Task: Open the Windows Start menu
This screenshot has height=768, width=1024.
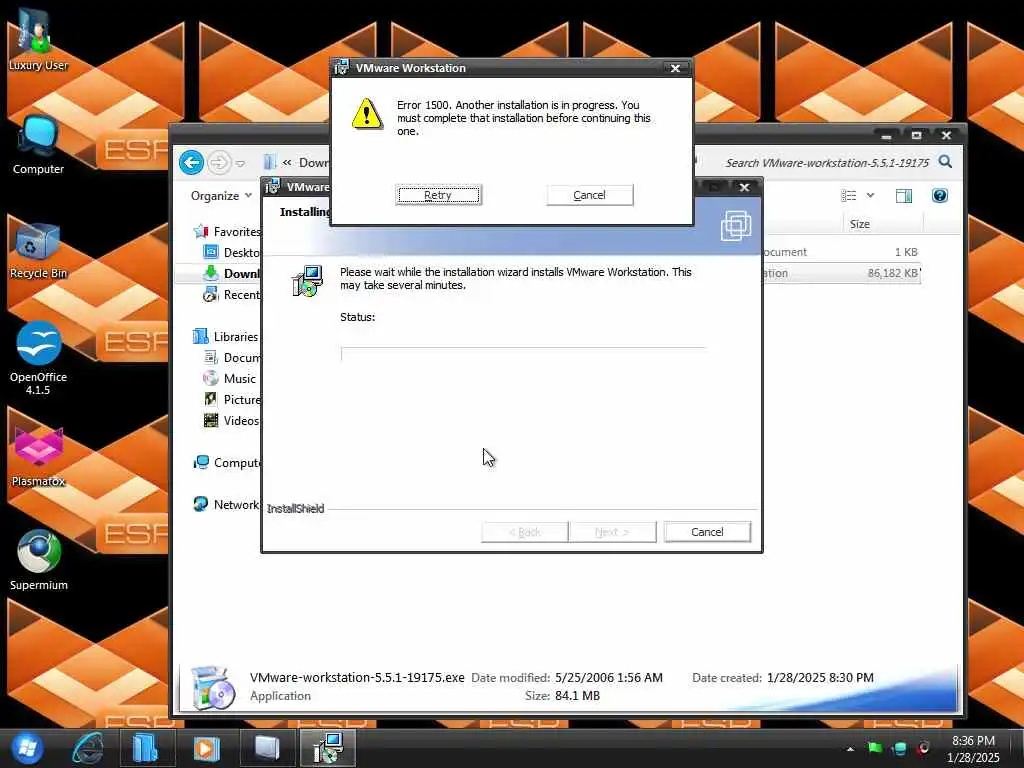Action: pyautogui.click(x=25, y=748)
